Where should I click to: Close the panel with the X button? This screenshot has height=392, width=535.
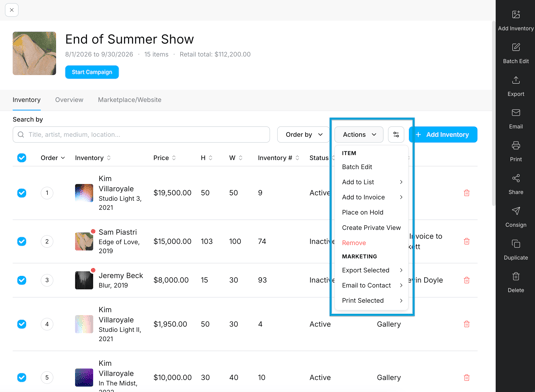[12, 10]
